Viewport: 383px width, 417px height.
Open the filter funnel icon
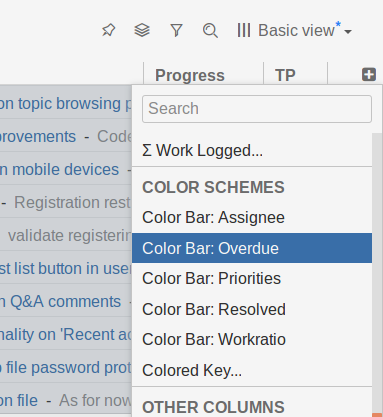(176, 31)
